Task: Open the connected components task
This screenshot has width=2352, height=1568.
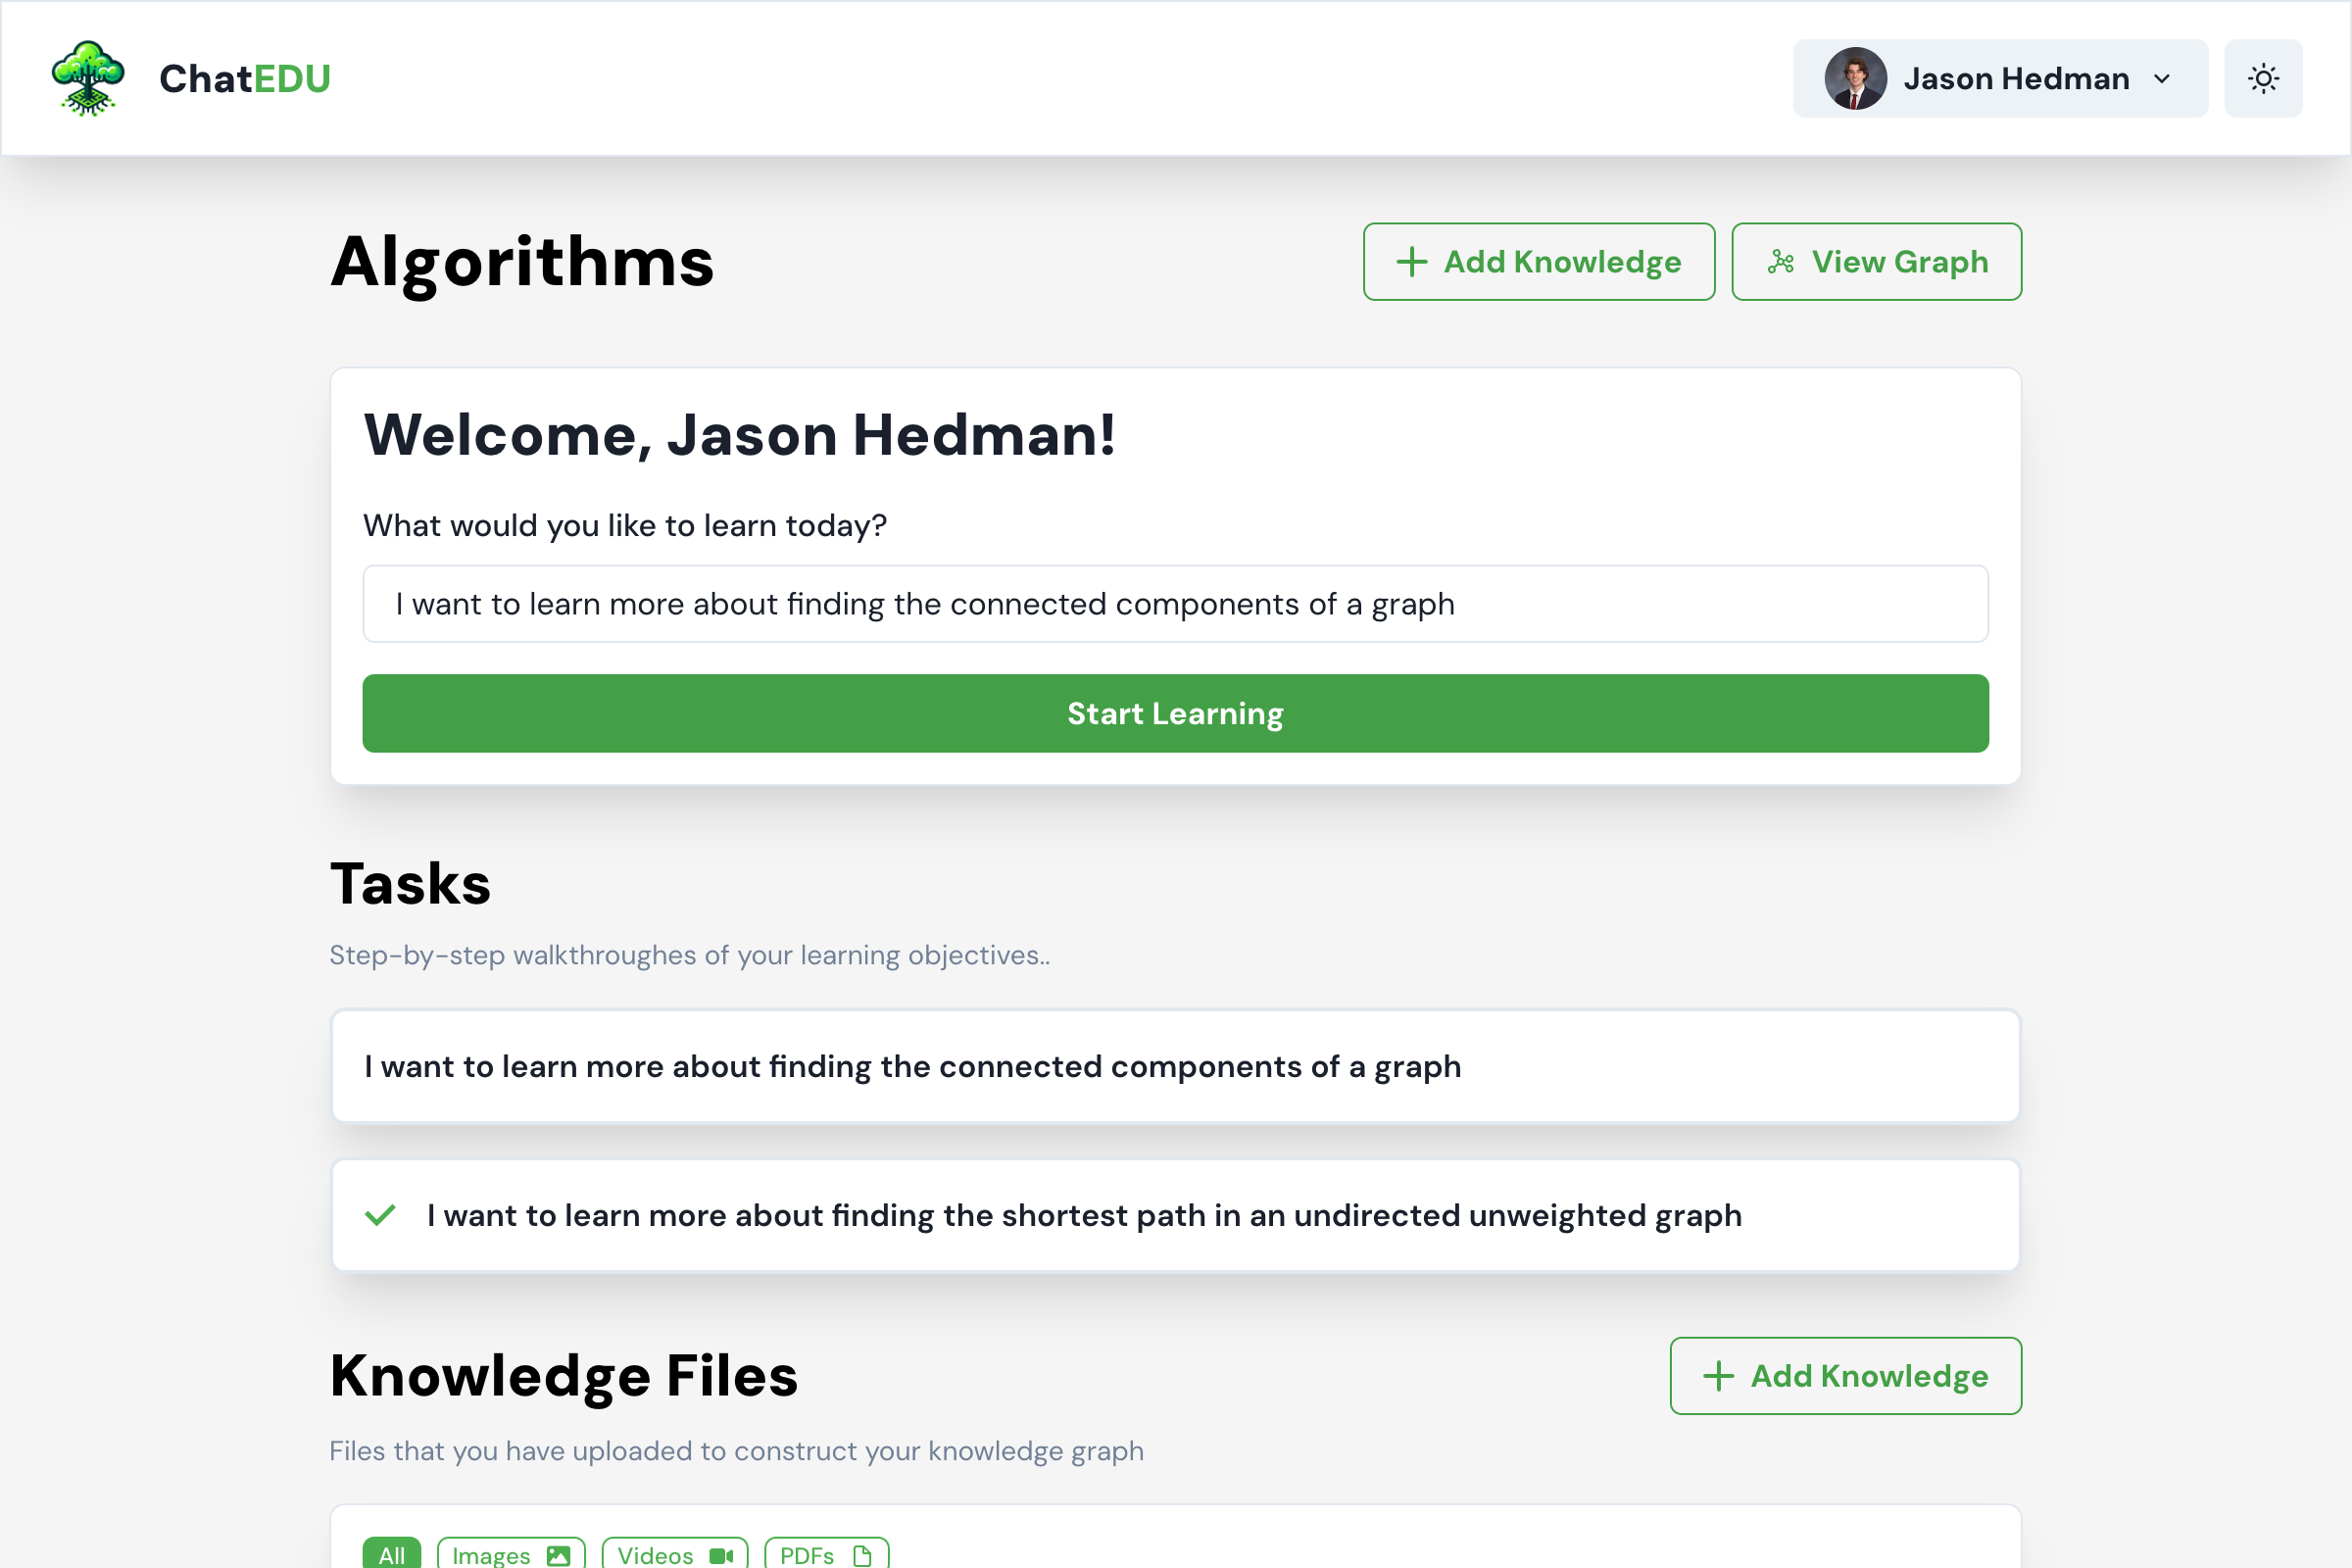Action: point(1175,1066)
